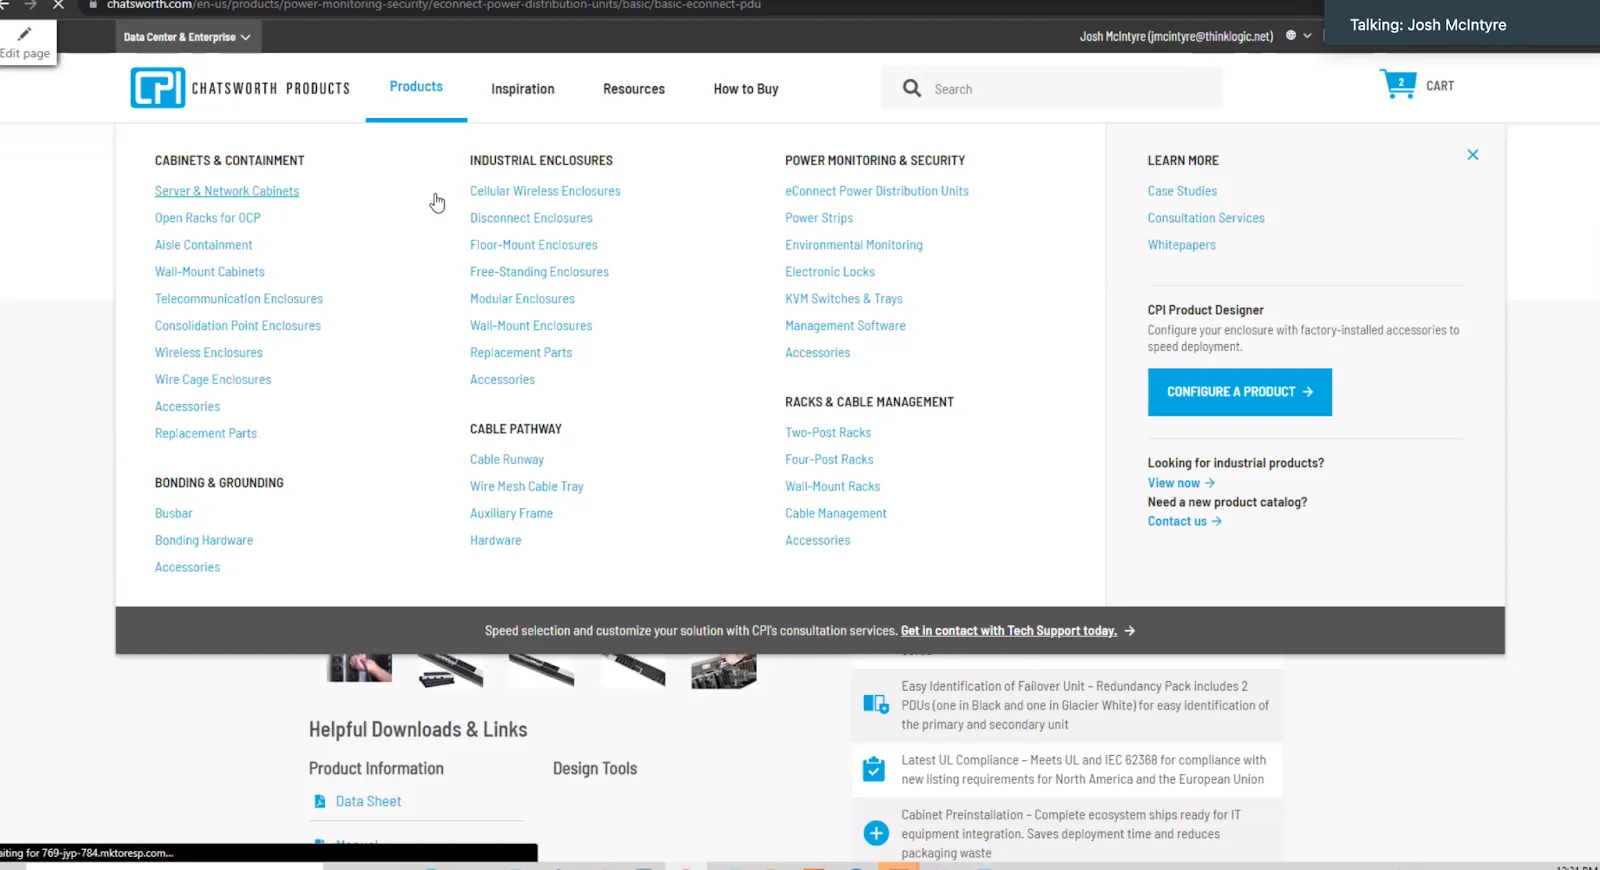The width and height of the screenshot is (1600, 870).
Task: Open Consolidation Point Enclosures
Action: tap(238, 326)
